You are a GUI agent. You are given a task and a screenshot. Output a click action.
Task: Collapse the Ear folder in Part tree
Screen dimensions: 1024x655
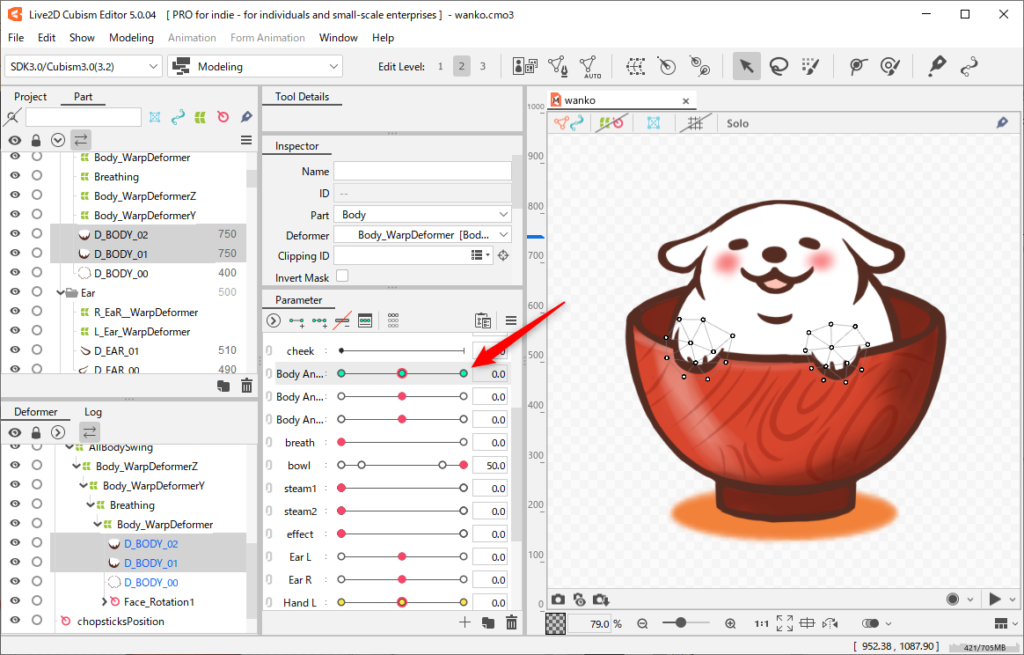tap(62, 293)
